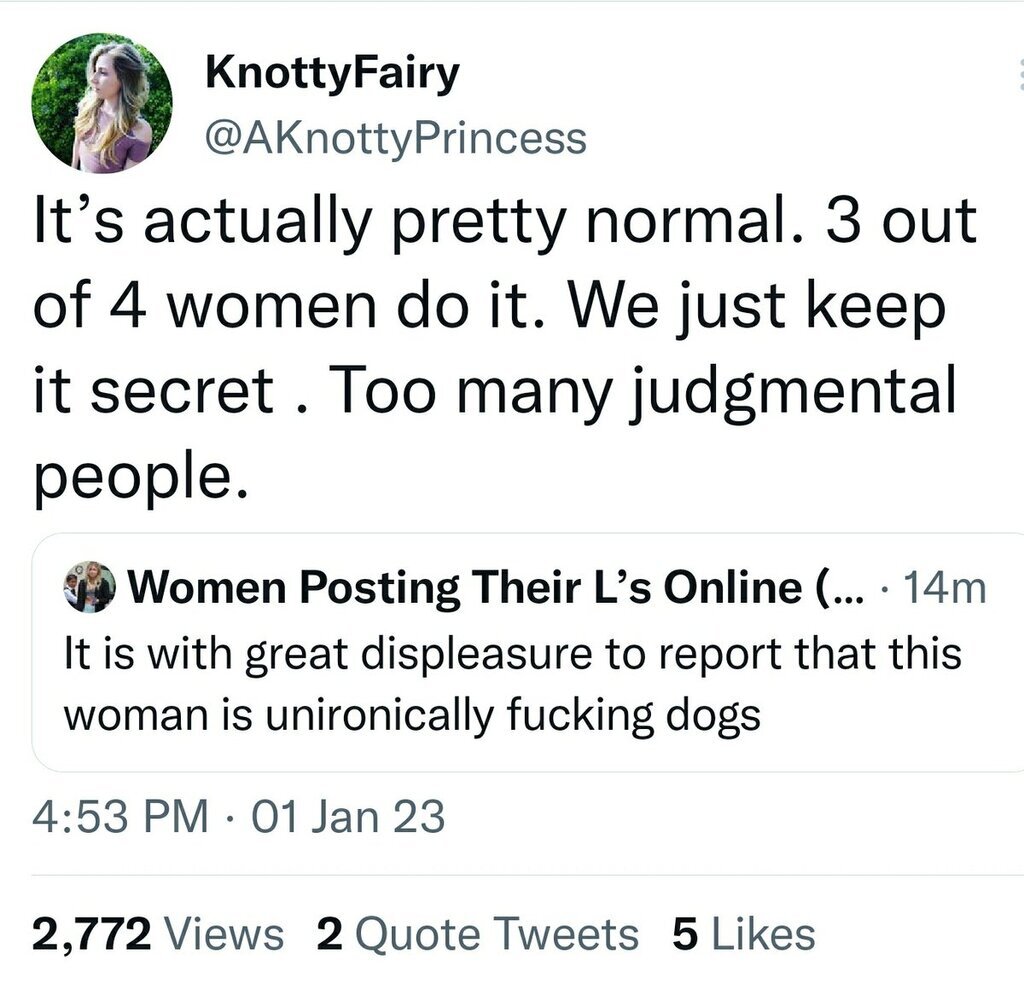
Task: View the 5 Likes list
Action: click(744, 934)
